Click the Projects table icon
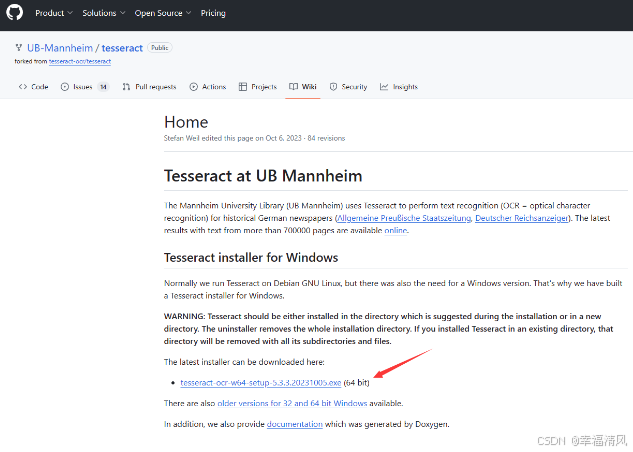Viewport: 633px width, 452px height. pos(243,86)
